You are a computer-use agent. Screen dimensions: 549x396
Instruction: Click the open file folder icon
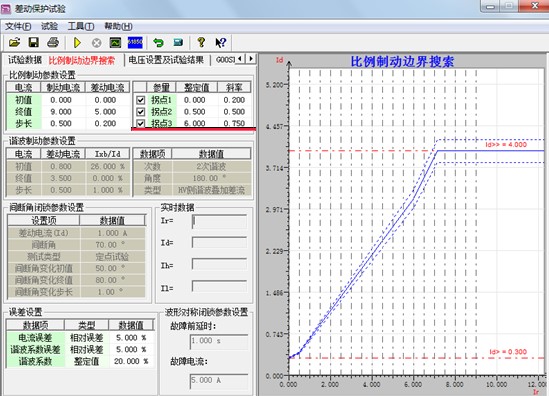[x=15, y=42]
